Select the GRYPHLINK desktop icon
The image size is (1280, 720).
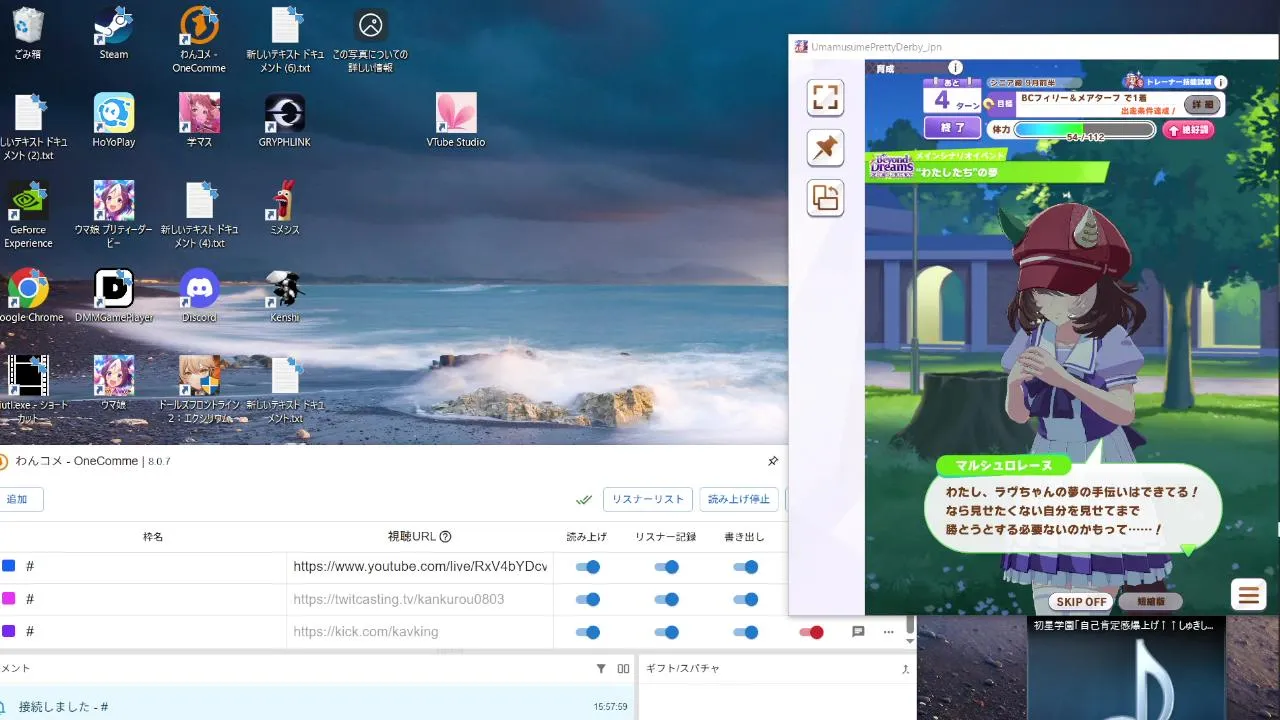(x=285, y=121)
